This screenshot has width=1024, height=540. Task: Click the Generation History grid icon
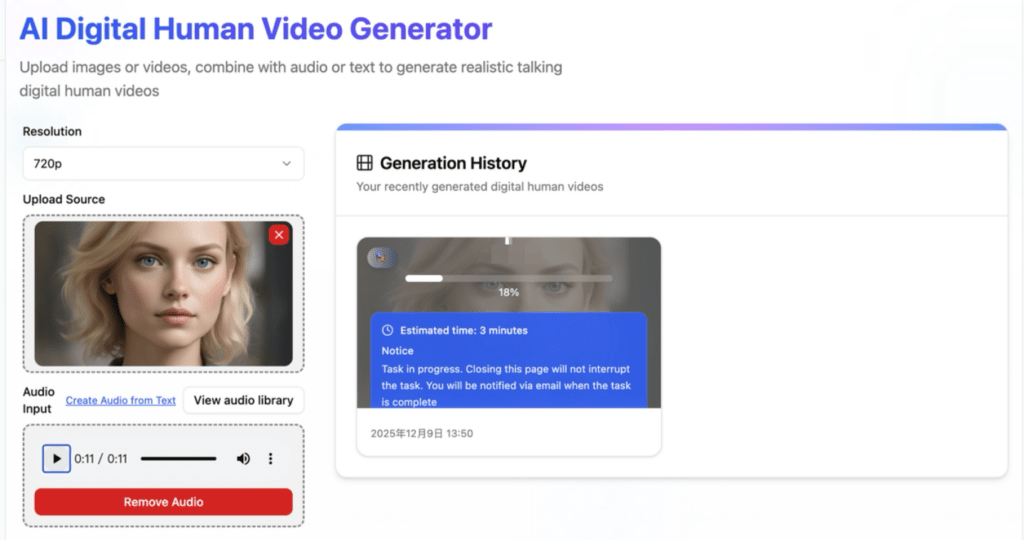tap(364, 163)
